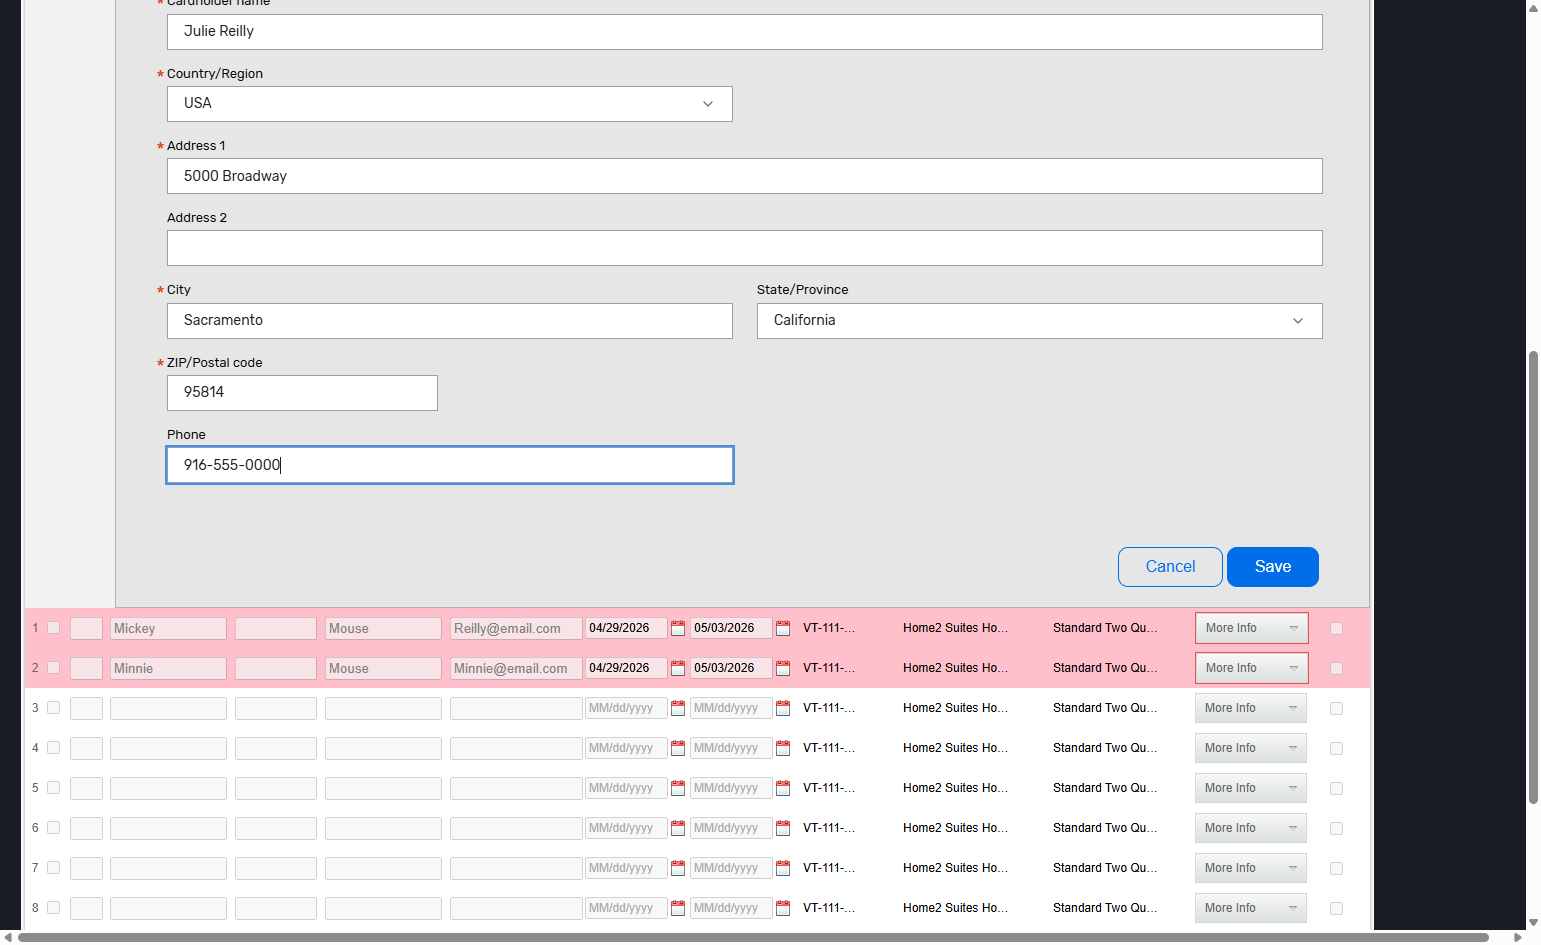The image size is (1541, 945).
Task: Open departure date calendar in row 1
Action: (783, 628)
